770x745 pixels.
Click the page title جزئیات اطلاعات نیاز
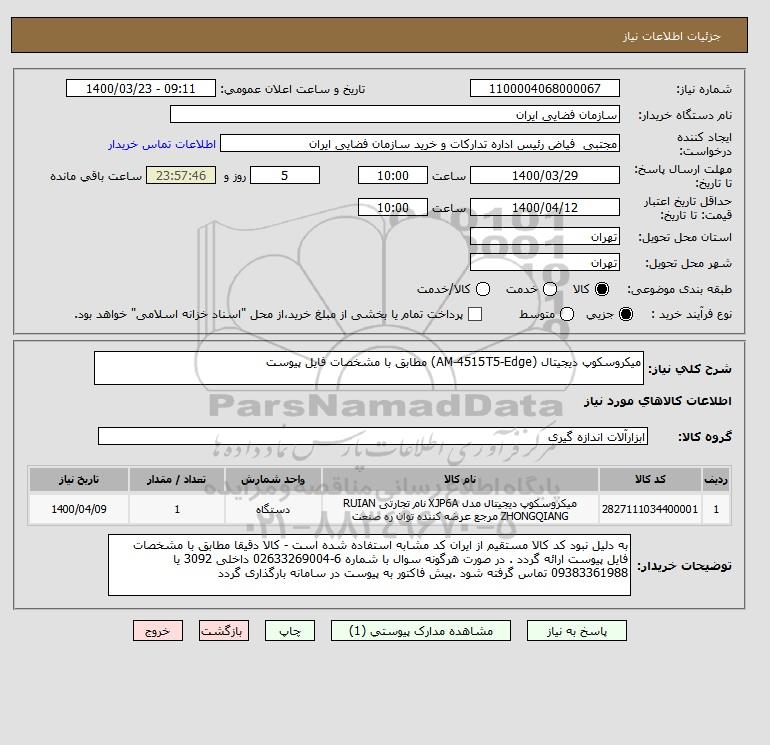point(671,36)
